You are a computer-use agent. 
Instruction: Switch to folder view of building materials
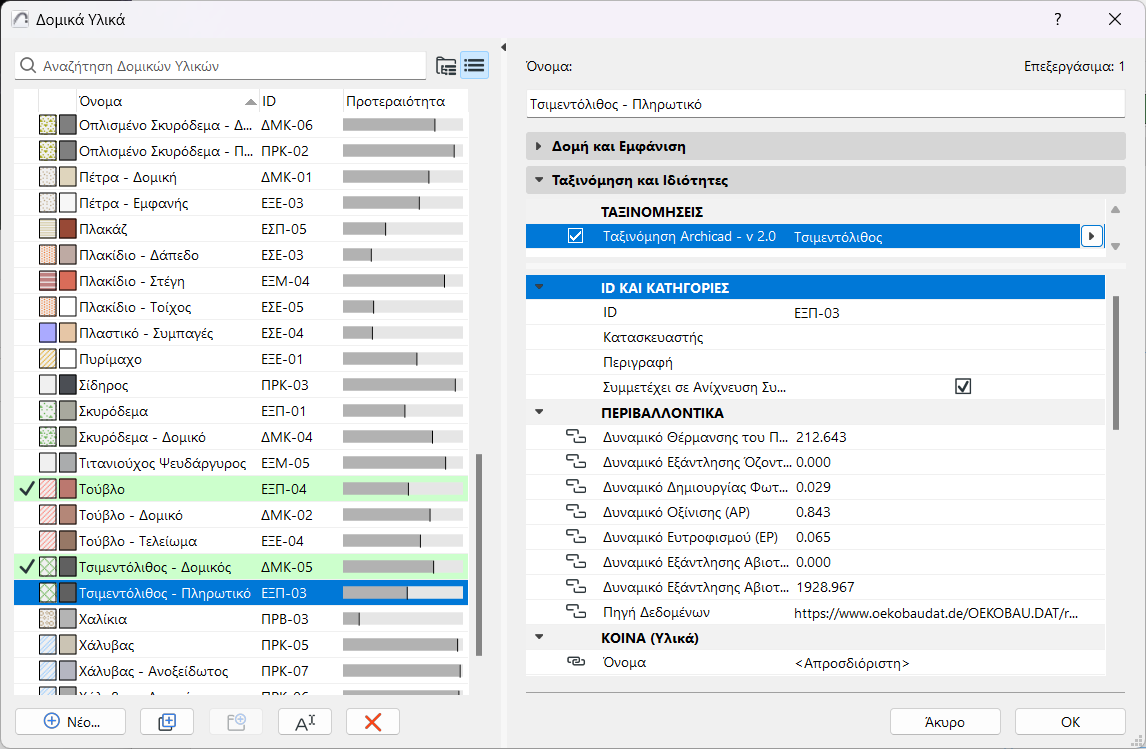[446, 66]
